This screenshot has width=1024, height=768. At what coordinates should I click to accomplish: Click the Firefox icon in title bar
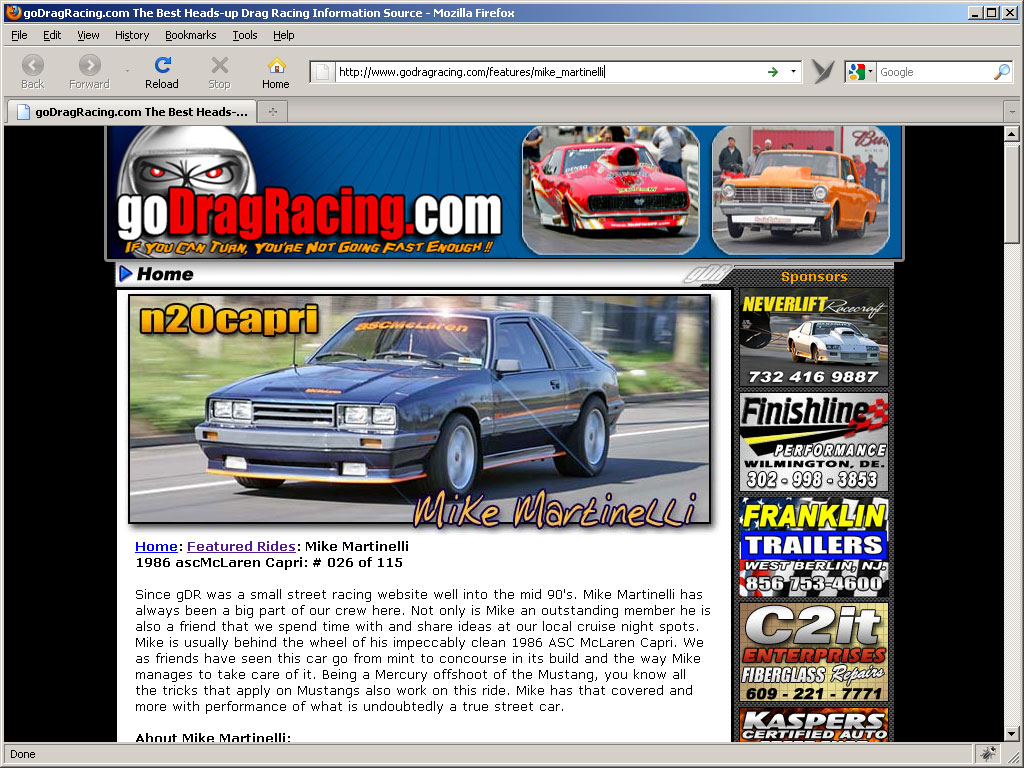click(x=13, y=12)
